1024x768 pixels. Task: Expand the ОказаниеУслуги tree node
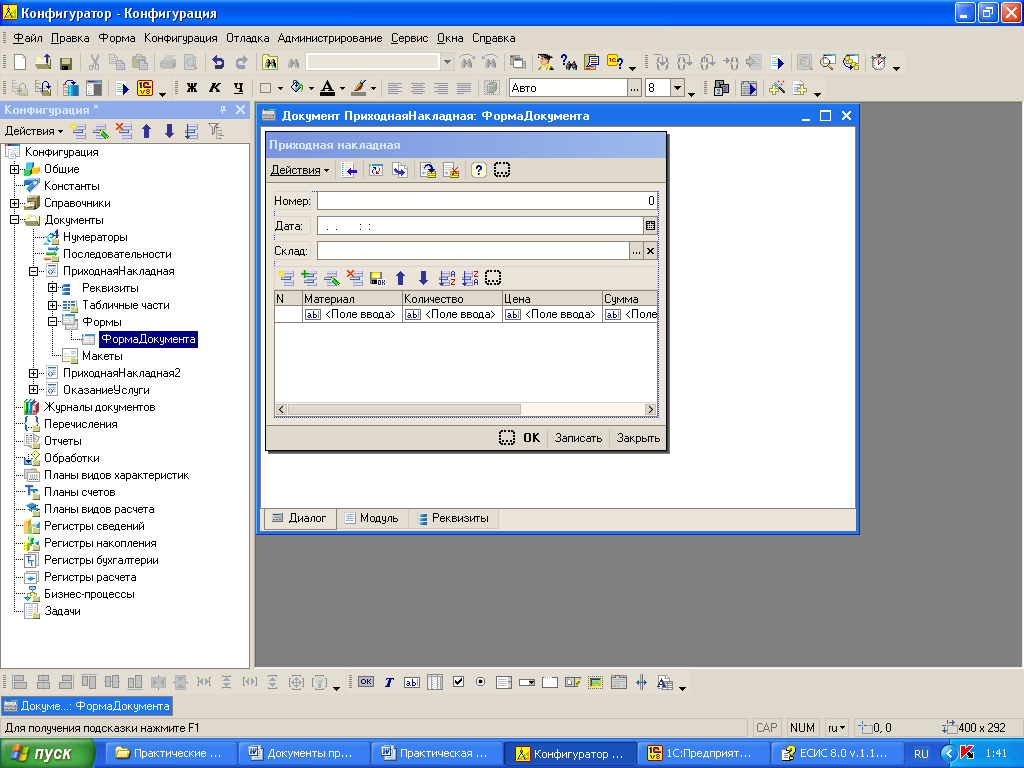pyautogui.click(x=33, y=390)
